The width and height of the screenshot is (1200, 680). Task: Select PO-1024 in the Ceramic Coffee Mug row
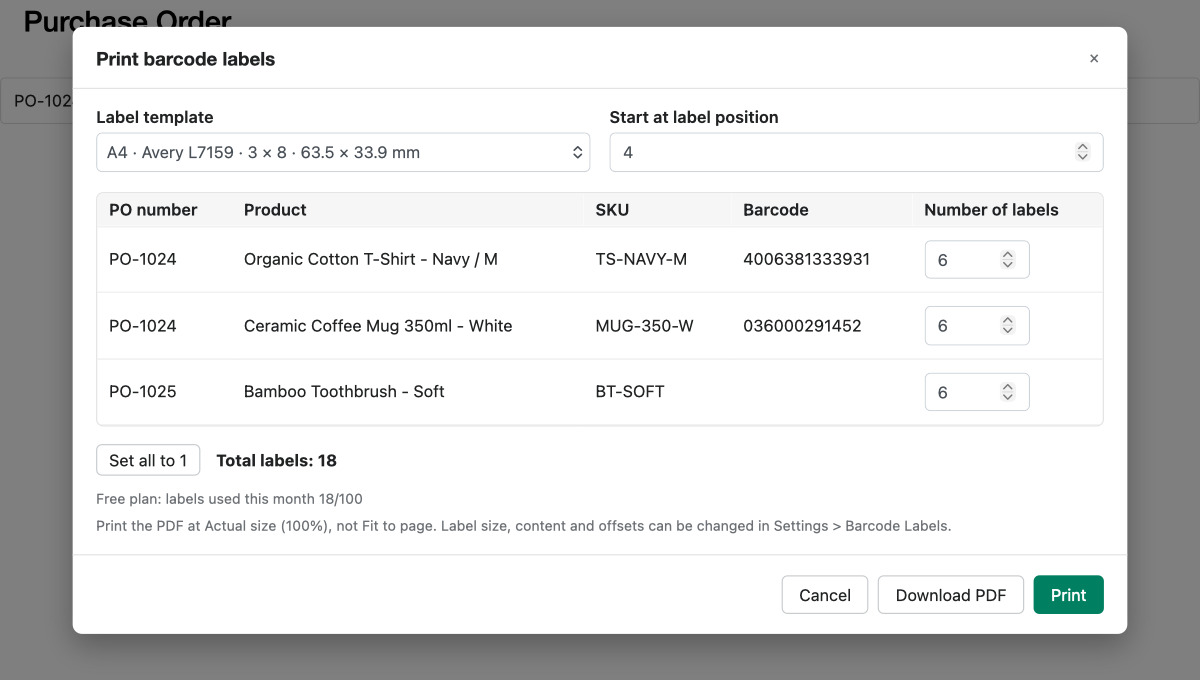point(143,325)
